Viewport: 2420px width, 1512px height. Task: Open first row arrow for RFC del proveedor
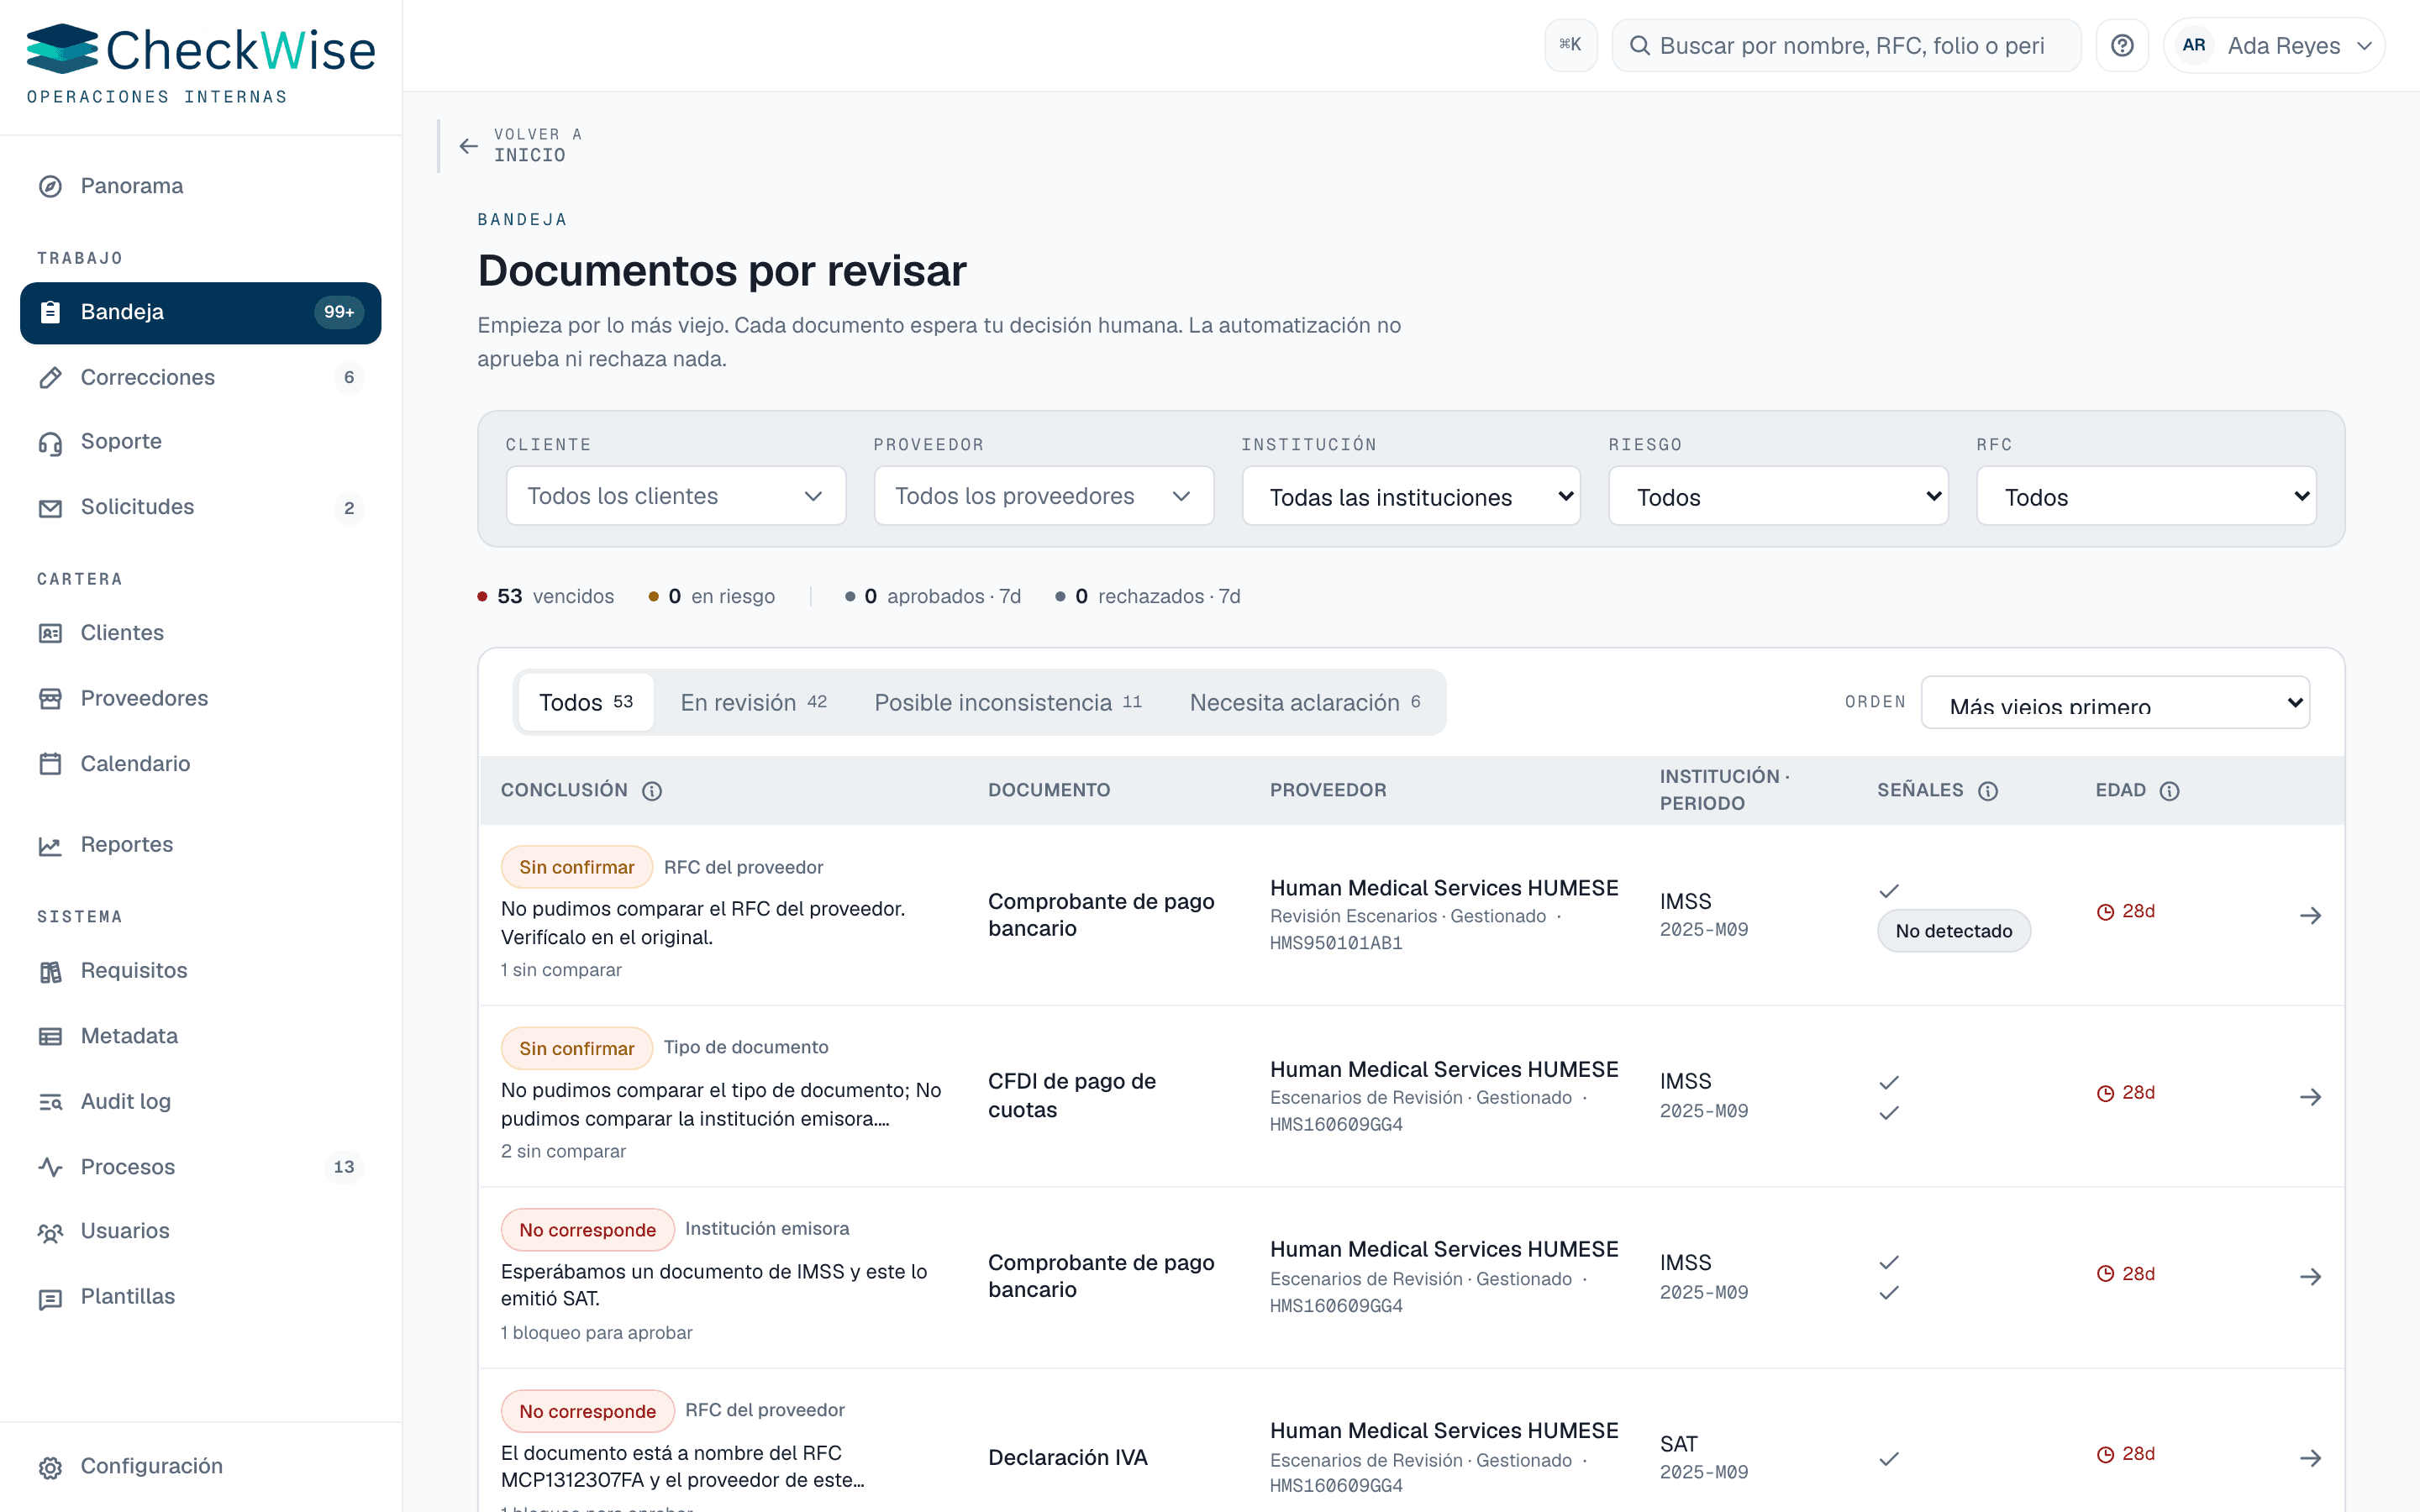pos(2310,915)
